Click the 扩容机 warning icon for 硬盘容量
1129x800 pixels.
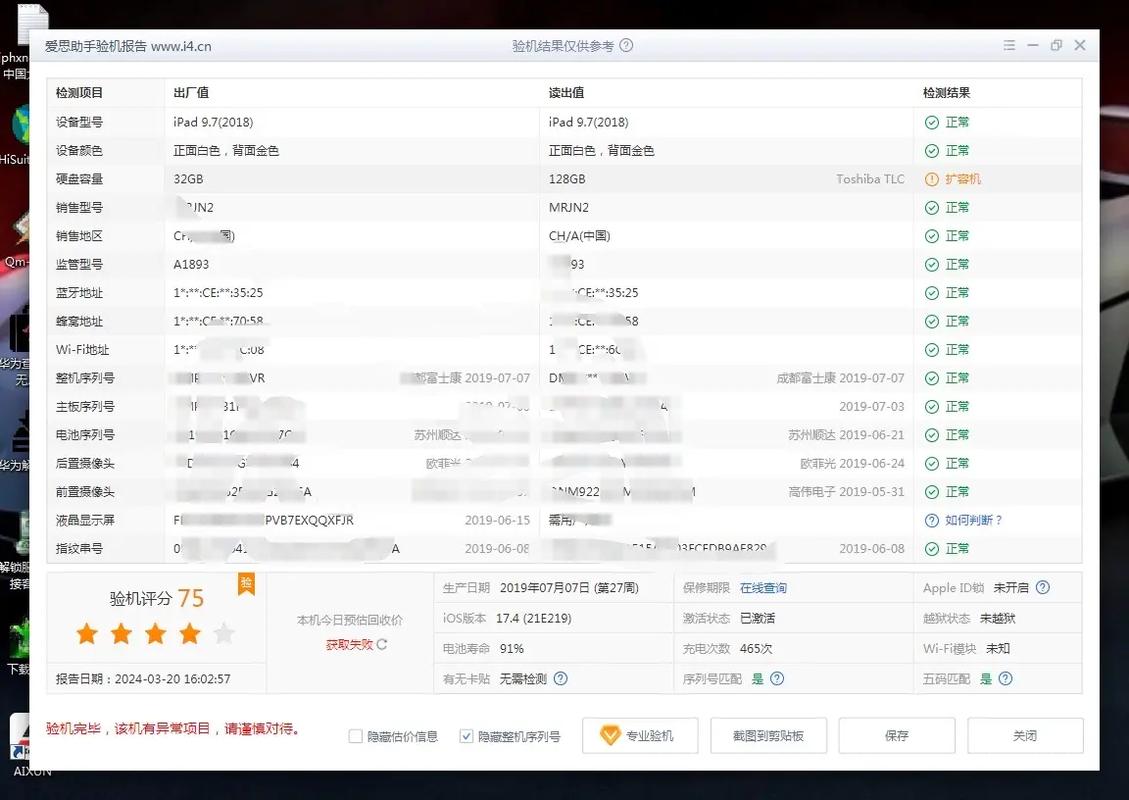pyautogui.click(x=931, y=178)
